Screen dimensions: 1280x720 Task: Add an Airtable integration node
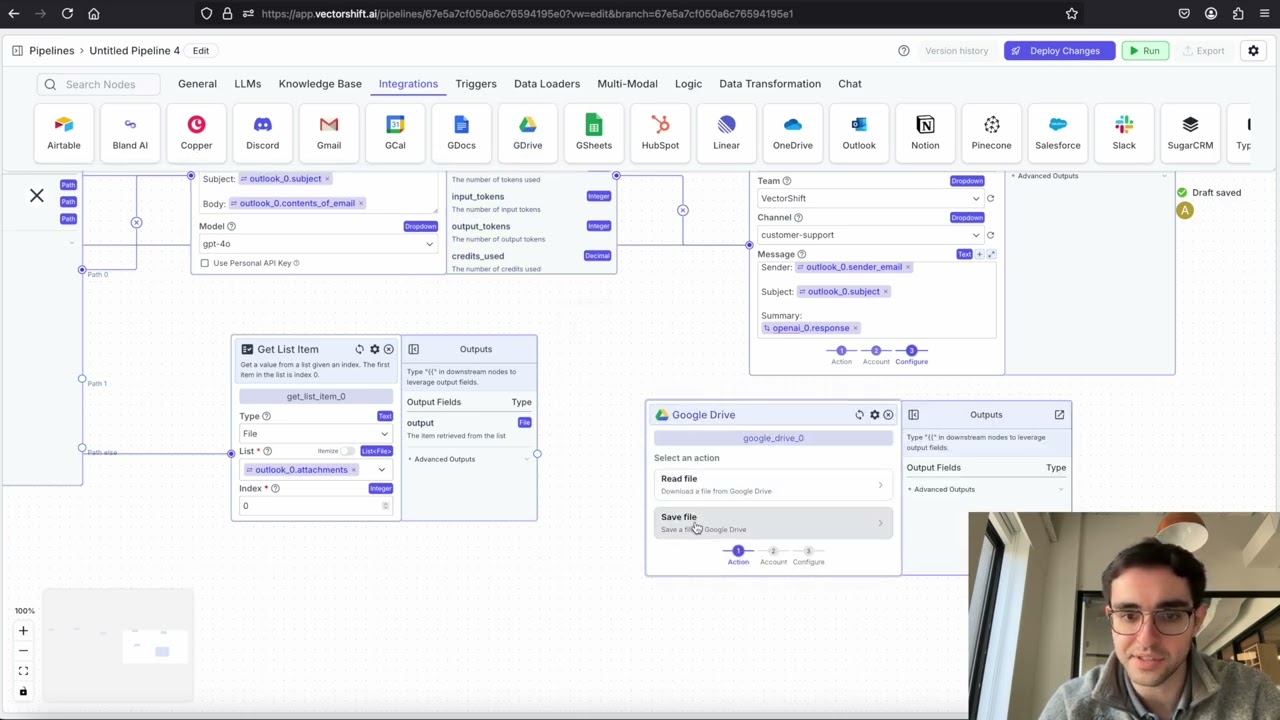tap(63, 134)
